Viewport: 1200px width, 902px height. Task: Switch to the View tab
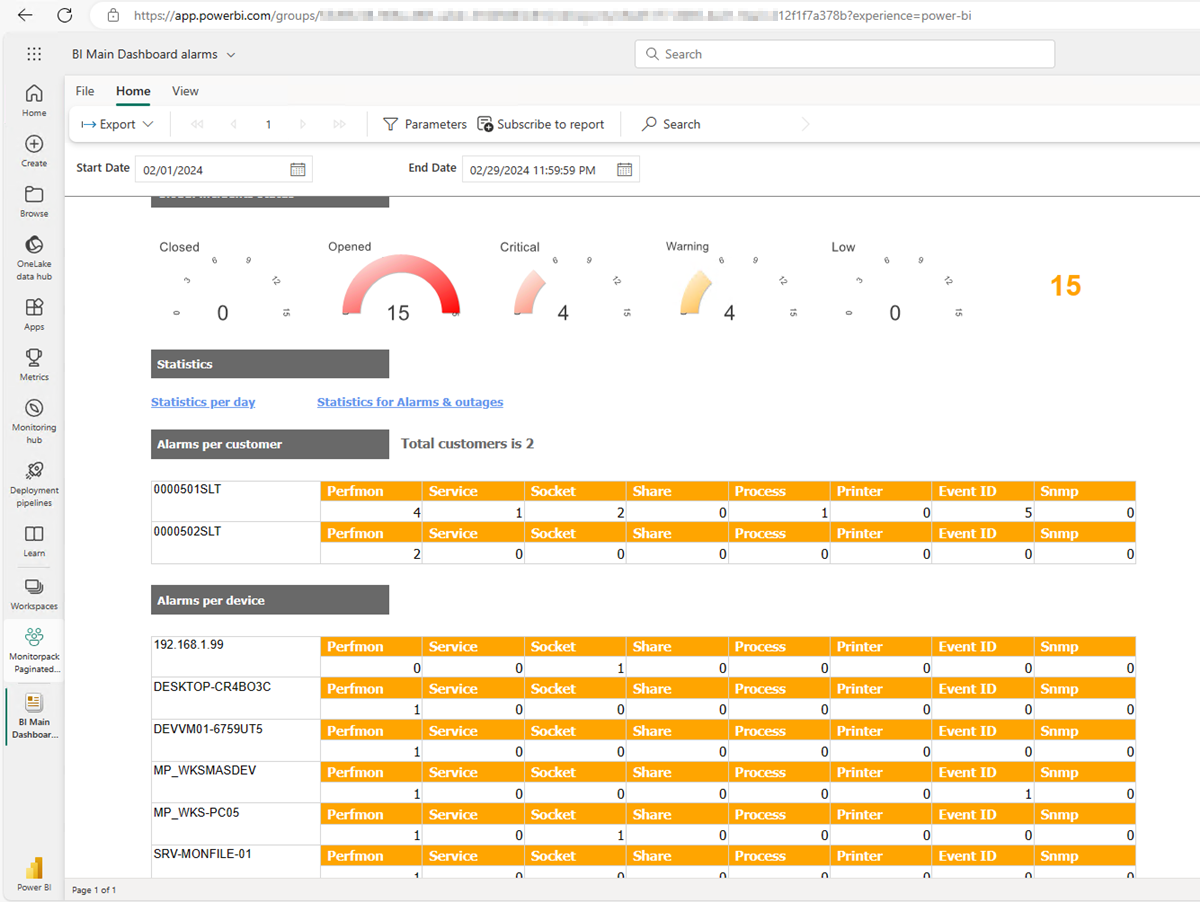[x=185, y=91]
